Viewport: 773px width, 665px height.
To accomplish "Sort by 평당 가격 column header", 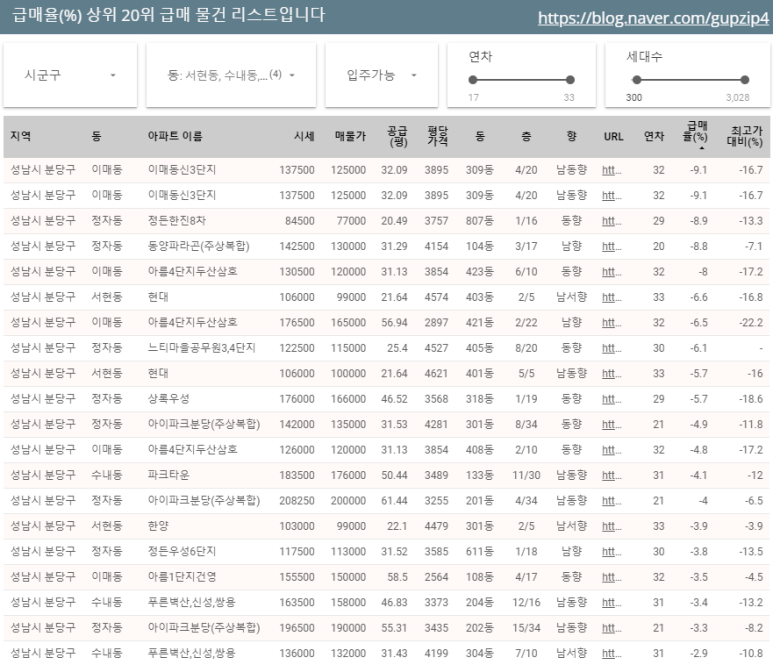I will click(437, 136).
